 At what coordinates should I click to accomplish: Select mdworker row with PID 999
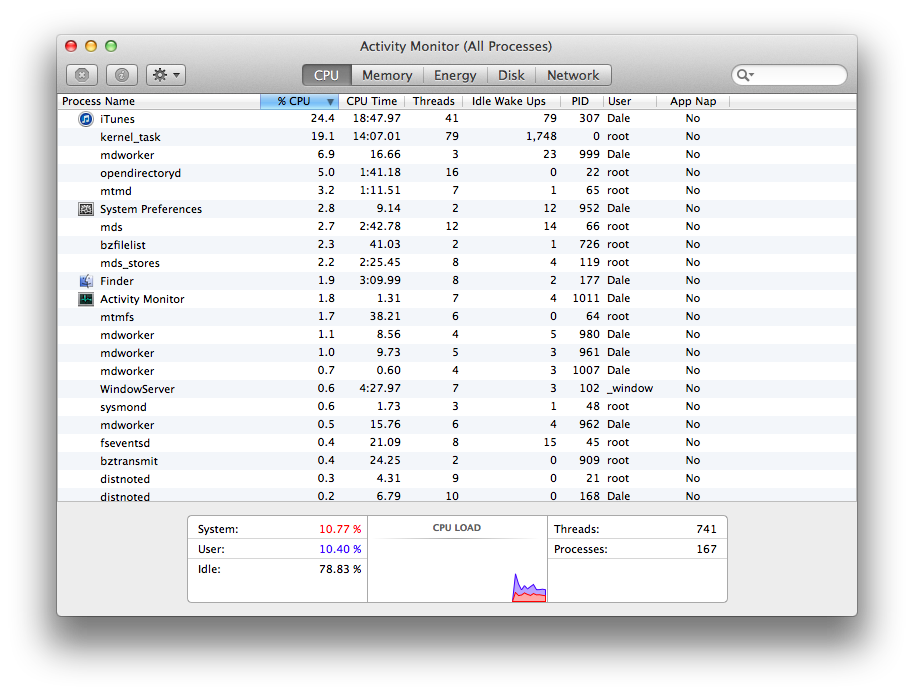pos(457,155)
